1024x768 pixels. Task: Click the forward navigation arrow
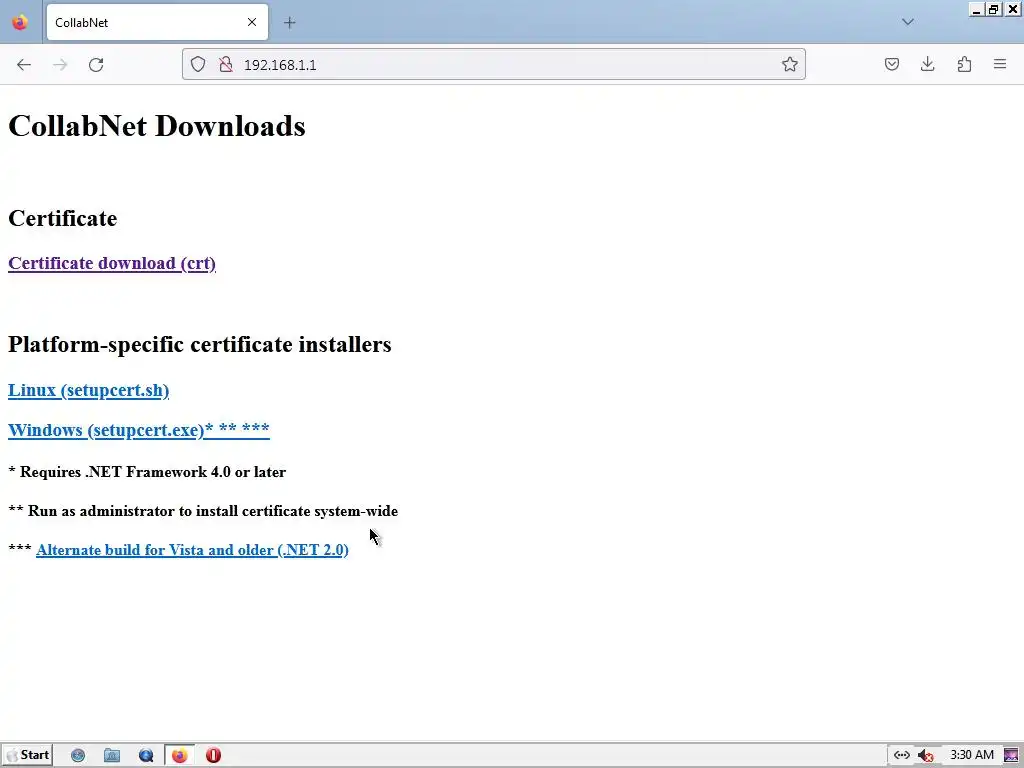click(x=60, y=65)
